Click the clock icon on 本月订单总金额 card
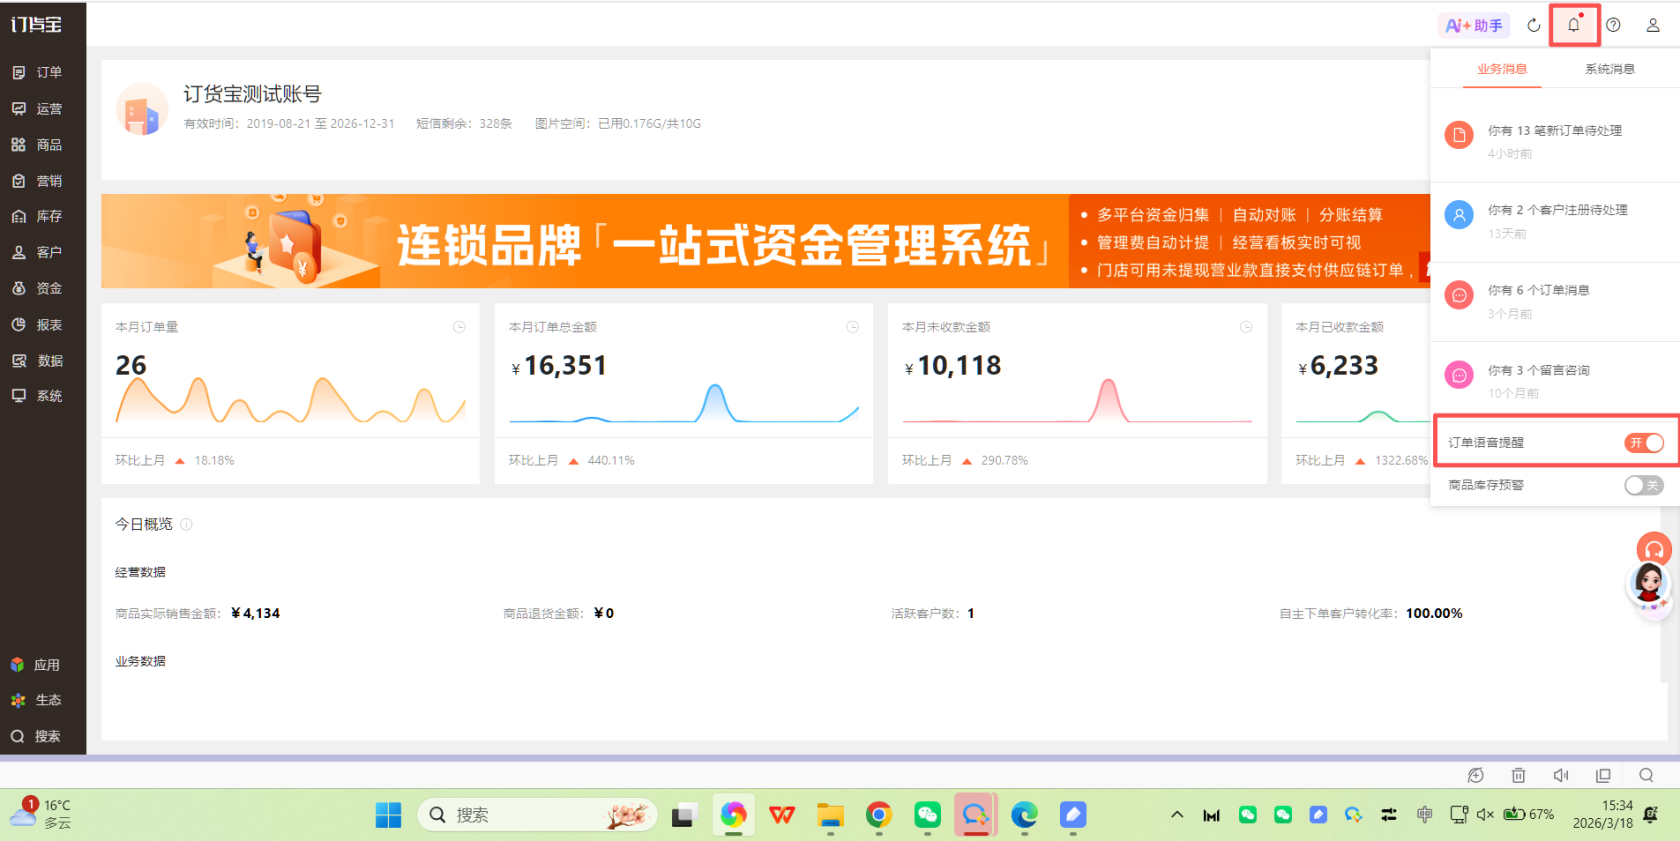This screenshot has height=841, width=1680. (x=852, y=327)
